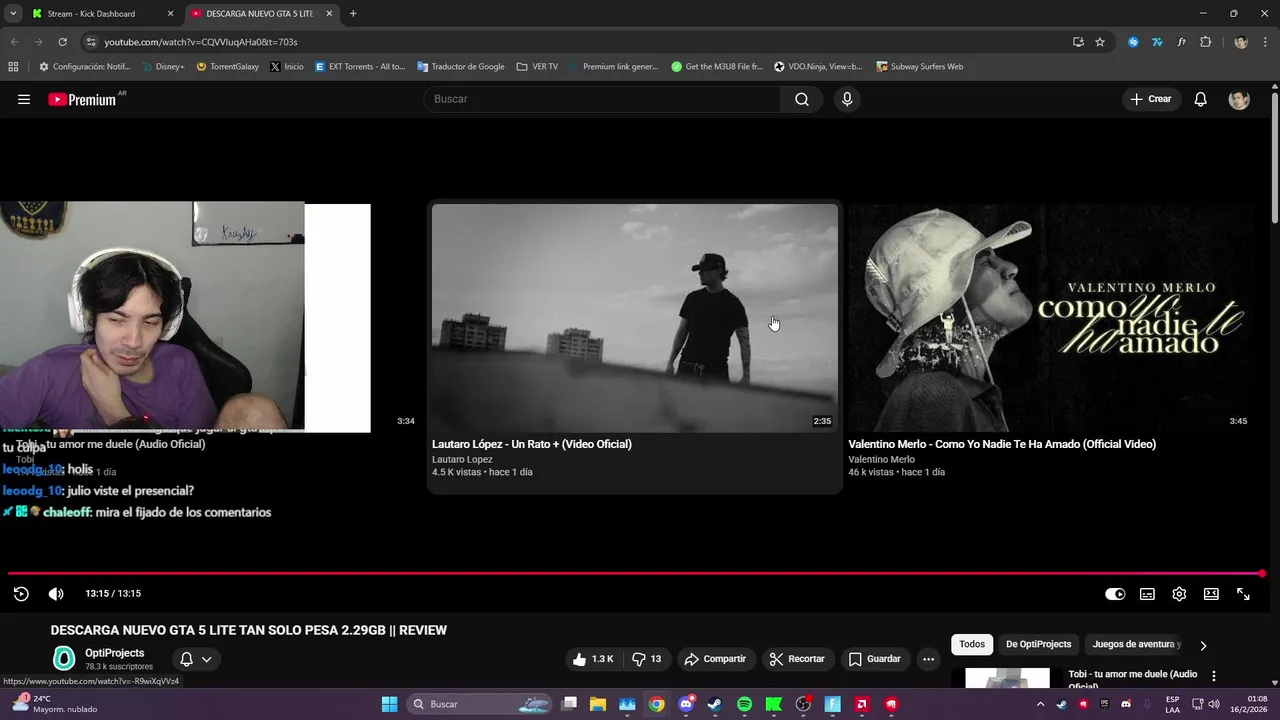The image size is (1280, 720).
Task: Save the video with Guardar
Action: pos(874,659)
